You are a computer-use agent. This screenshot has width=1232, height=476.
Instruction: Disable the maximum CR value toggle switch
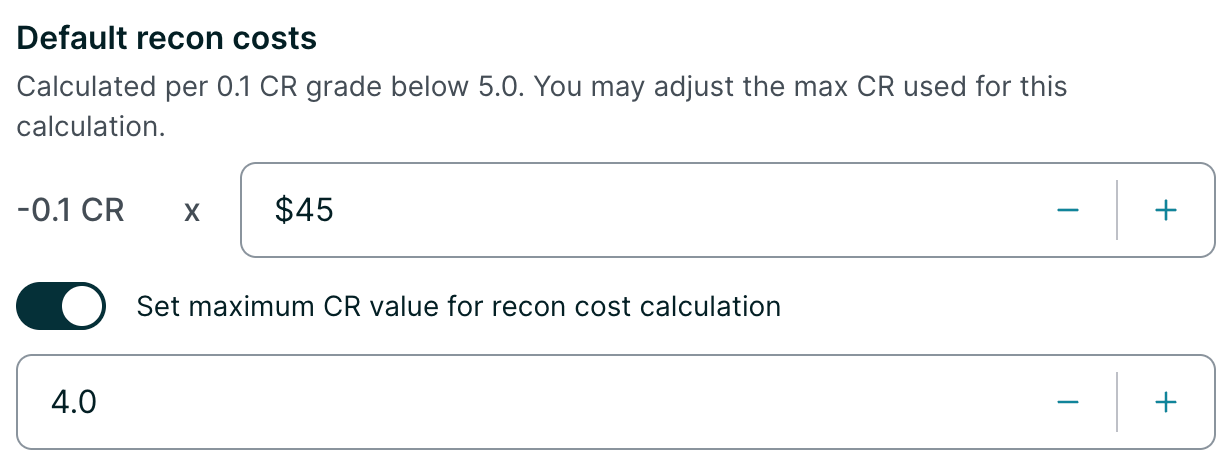point(61,306)
